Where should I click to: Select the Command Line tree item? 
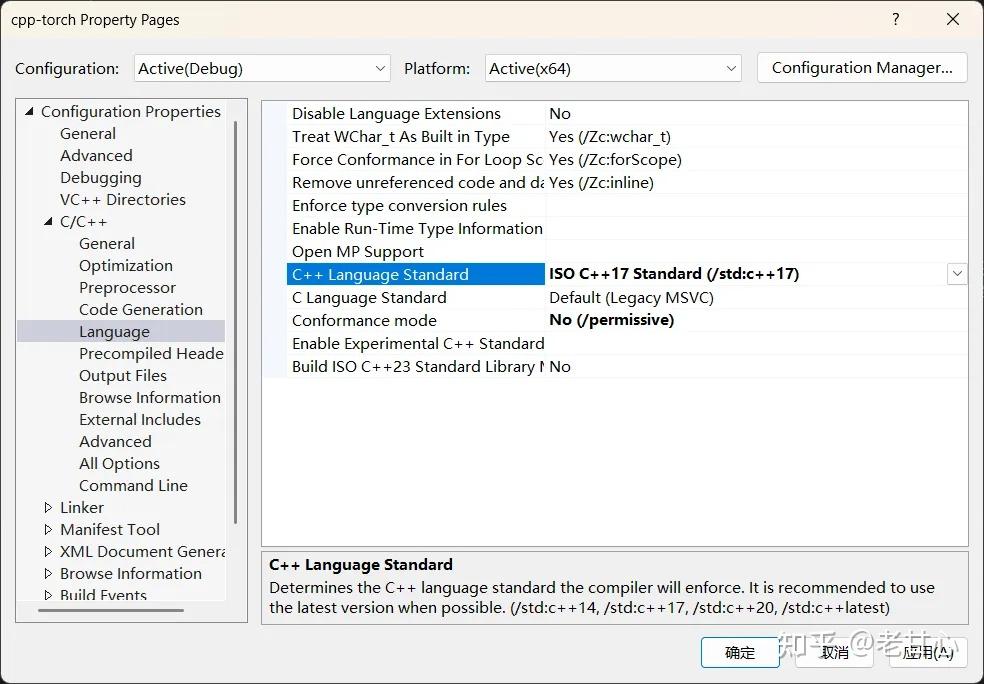tap(133, 485)
